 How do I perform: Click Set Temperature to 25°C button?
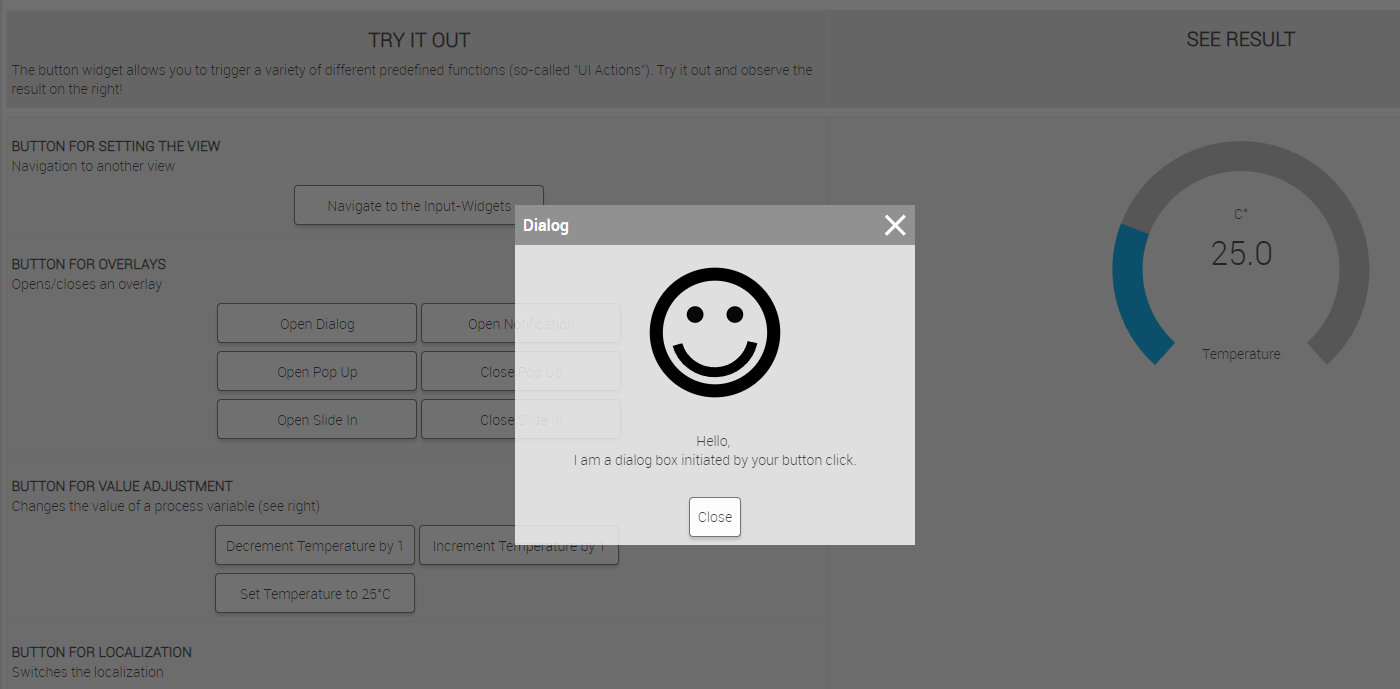point(315,593)
